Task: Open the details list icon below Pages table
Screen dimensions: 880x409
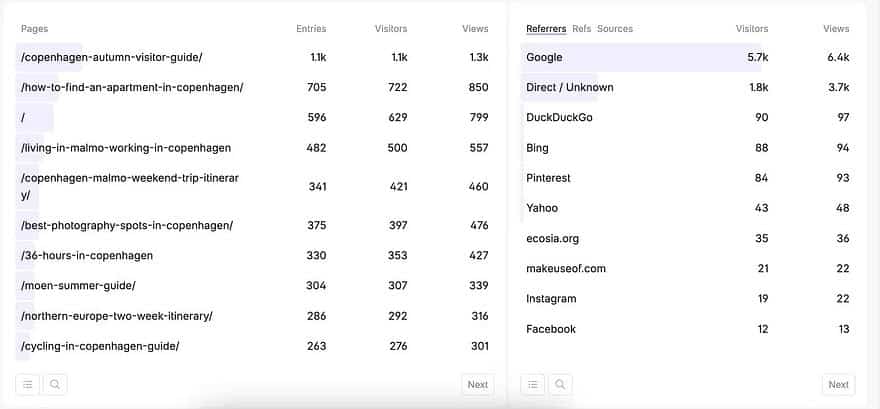Action: pos(28,384)
